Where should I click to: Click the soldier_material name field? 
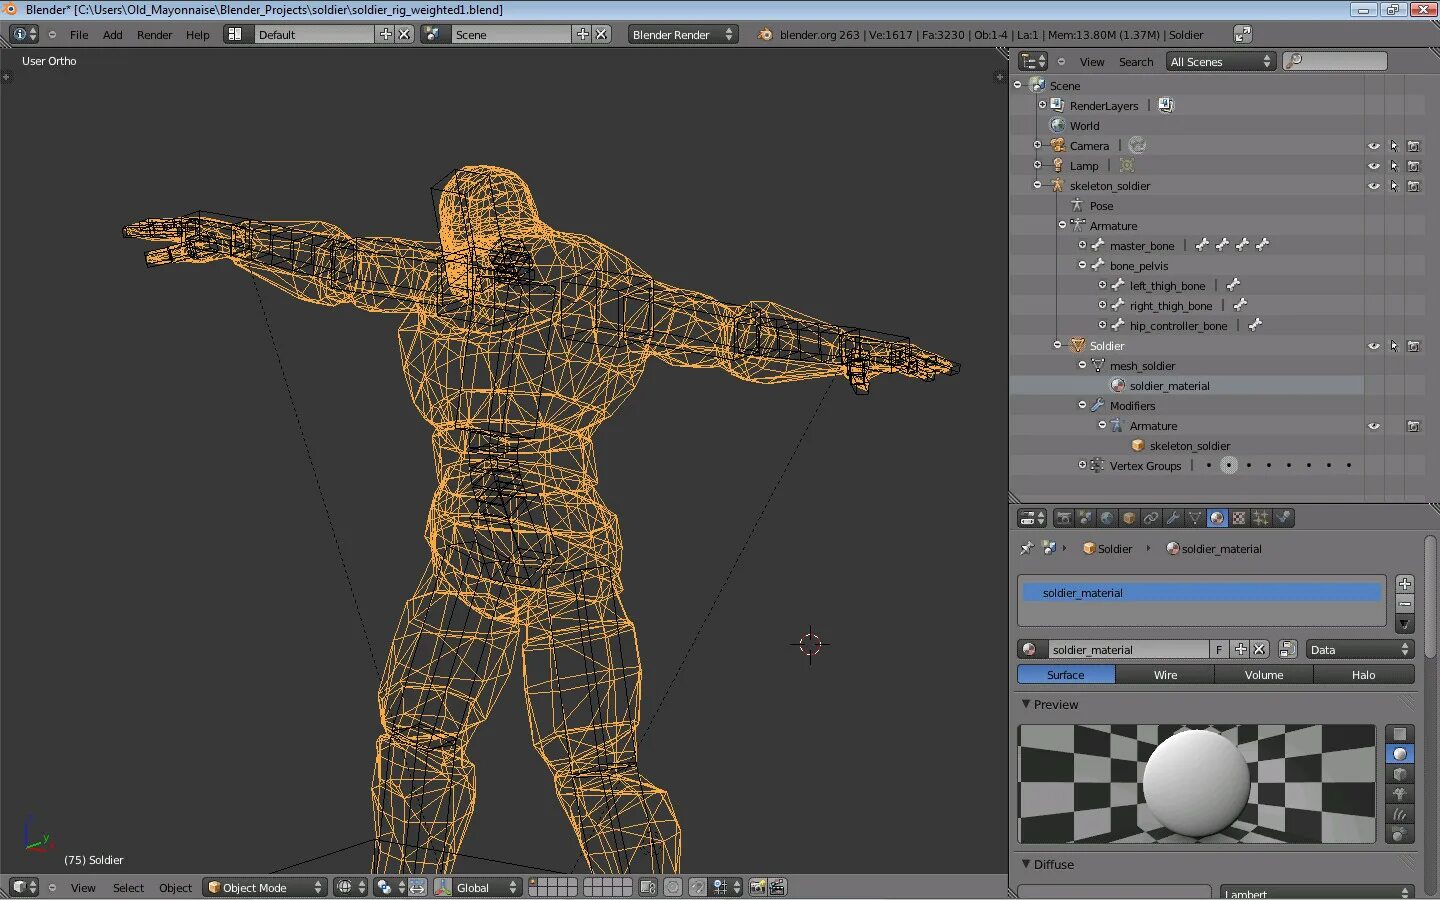[x=1127, y=650]
